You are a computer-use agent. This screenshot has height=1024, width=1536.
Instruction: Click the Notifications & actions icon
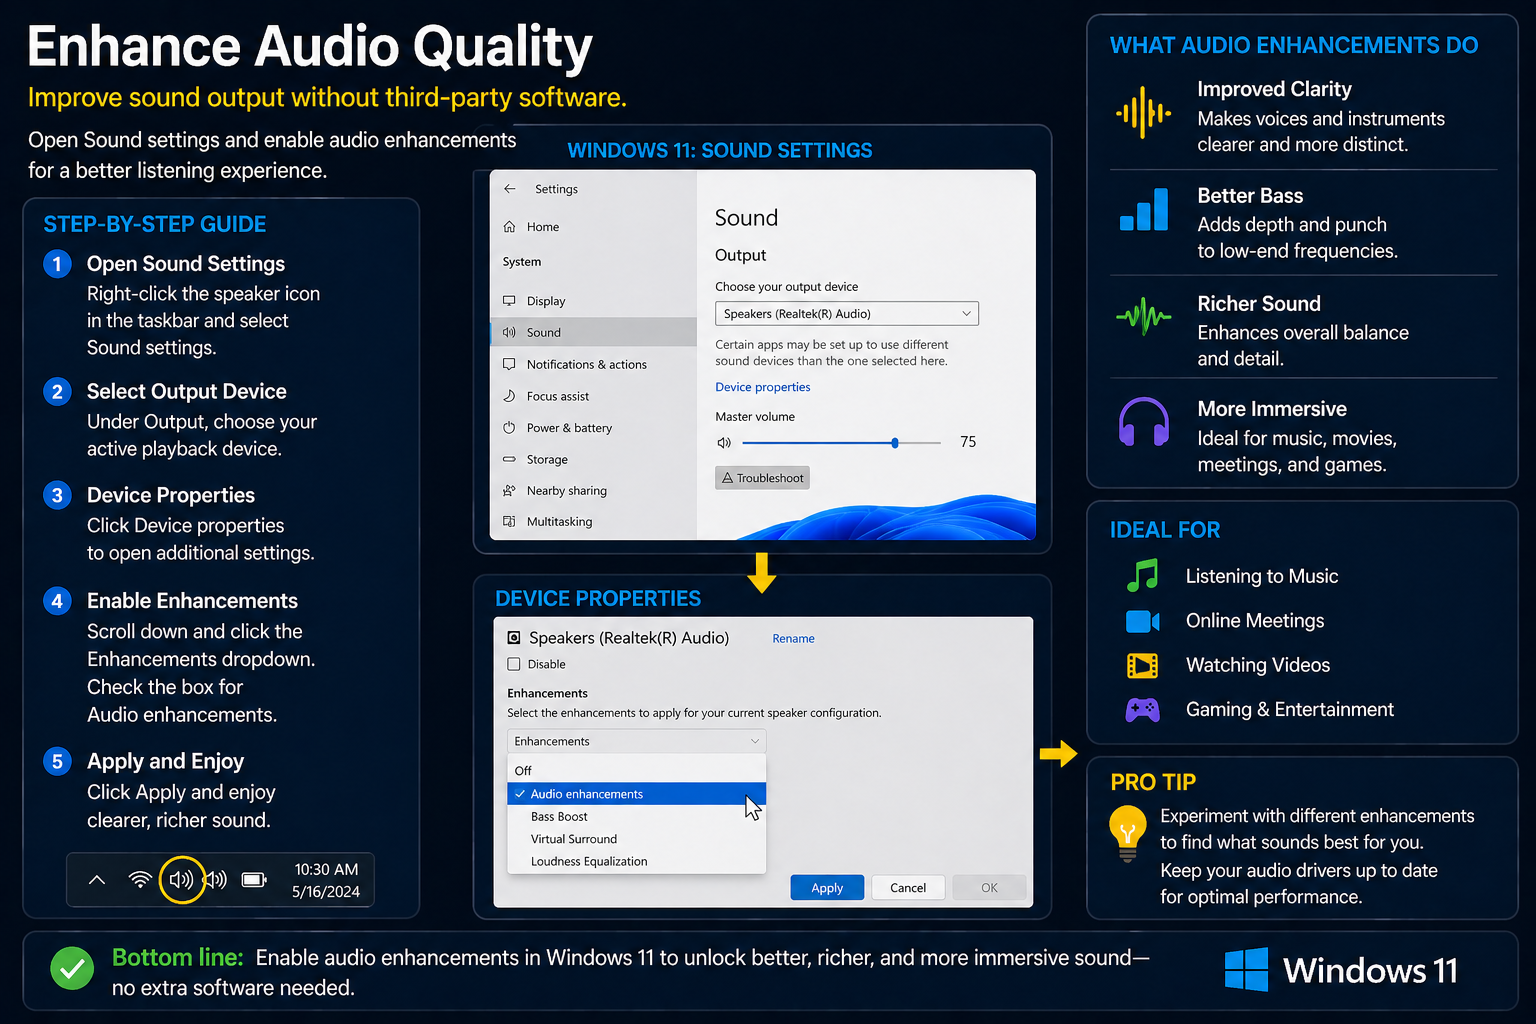(x=510, y=364)
